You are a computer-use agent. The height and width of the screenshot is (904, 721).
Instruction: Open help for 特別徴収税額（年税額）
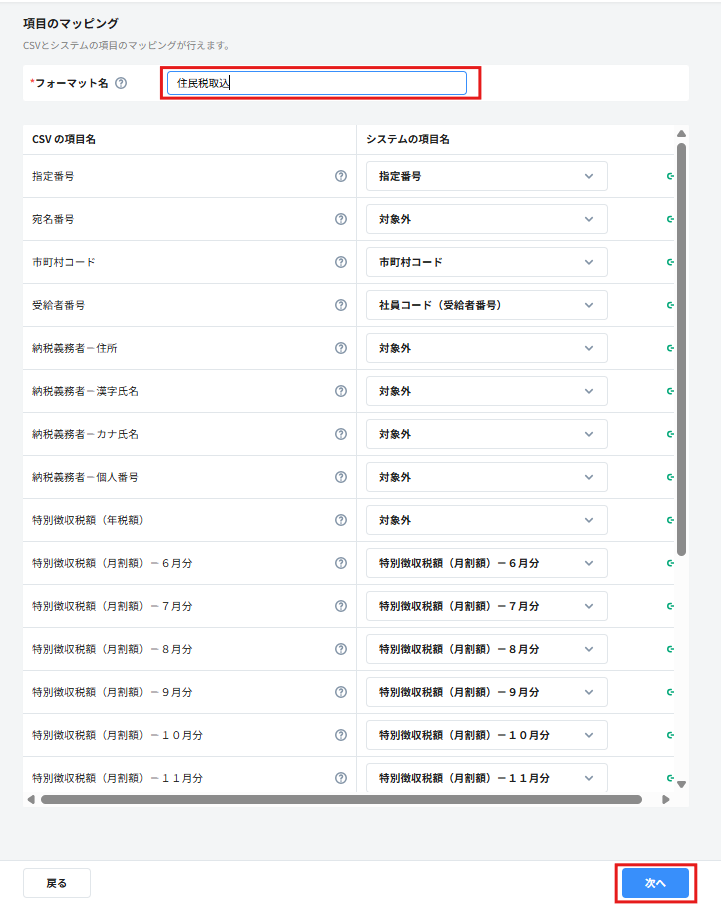[341, 520]
